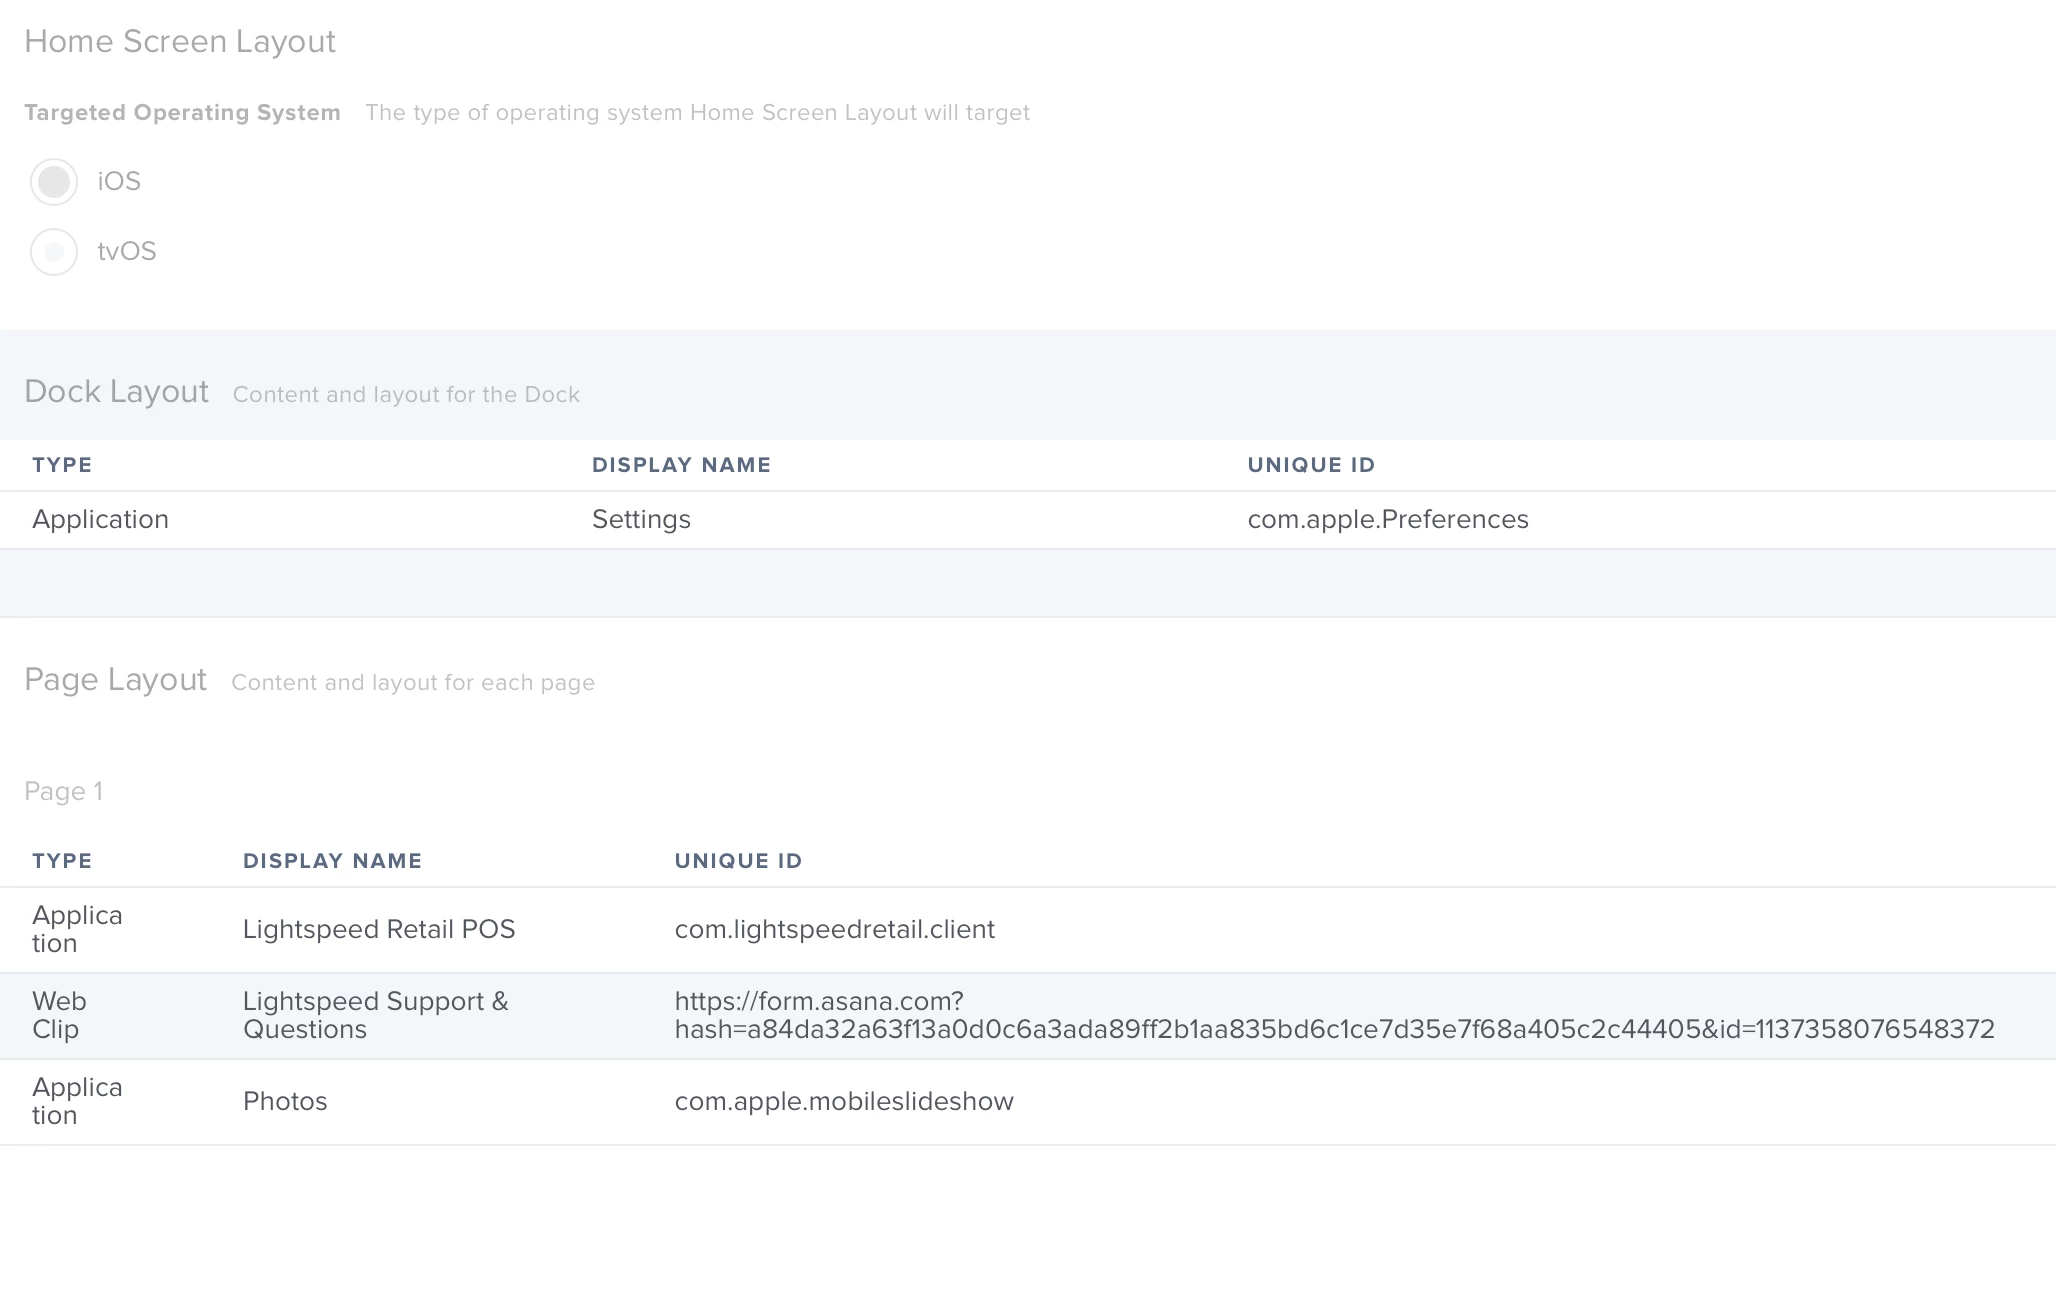This screenshot has height=1298, width=2056.
Task: Click the Application type in Lightspeed Retail row
Action: pos(77,930)
